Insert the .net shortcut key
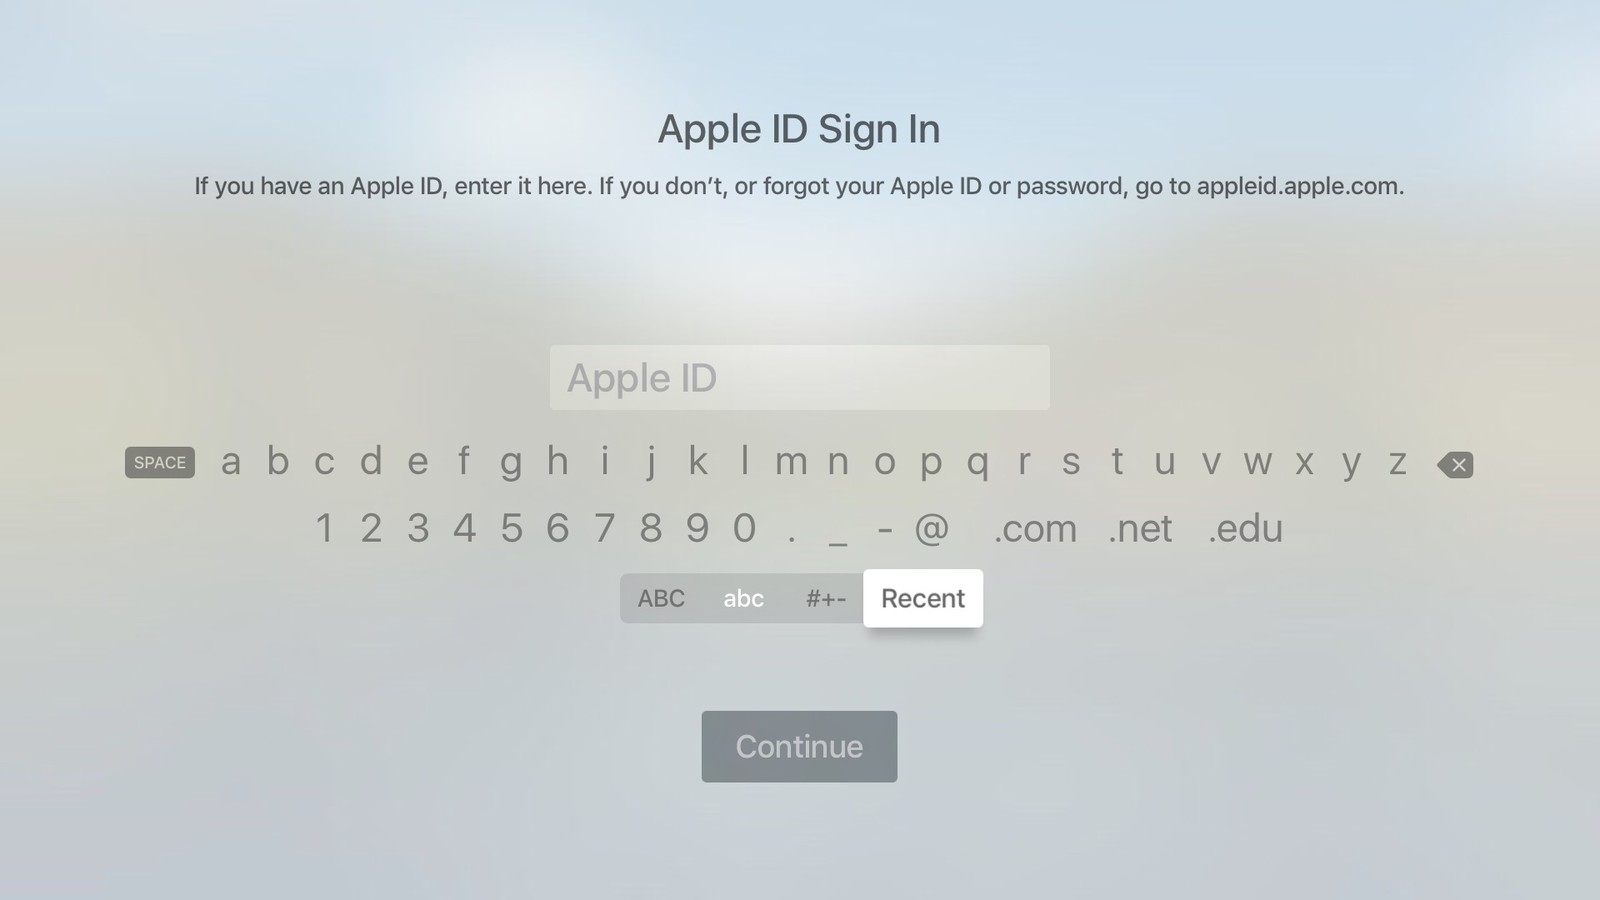Screen dimensions: 1600x900 (x=1140, y=529)
